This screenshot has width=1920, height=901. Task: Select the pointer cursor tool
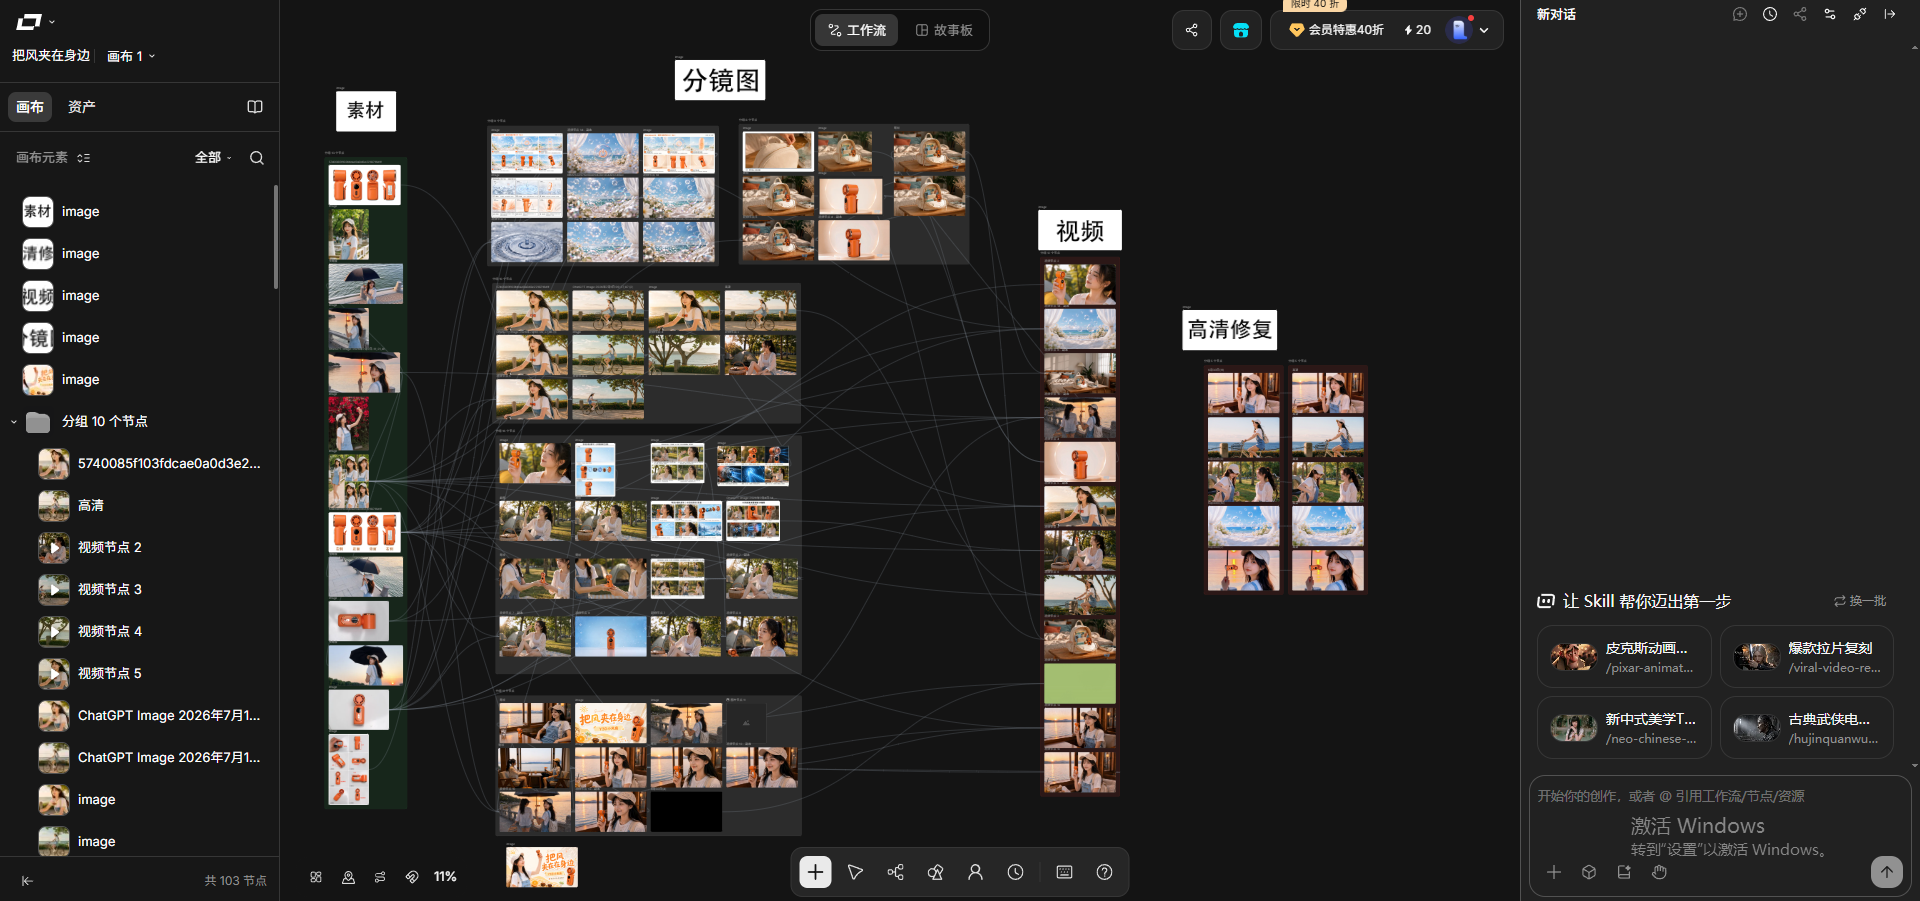[855, 872]
